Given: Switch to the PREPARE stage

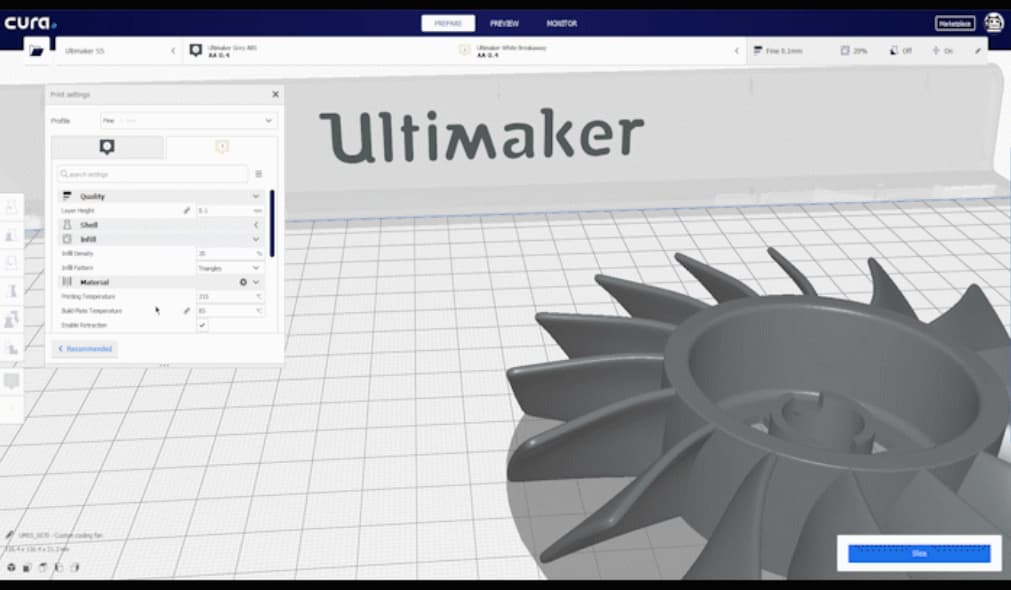Looking at the screenshot, I should (x=447, y=23).
